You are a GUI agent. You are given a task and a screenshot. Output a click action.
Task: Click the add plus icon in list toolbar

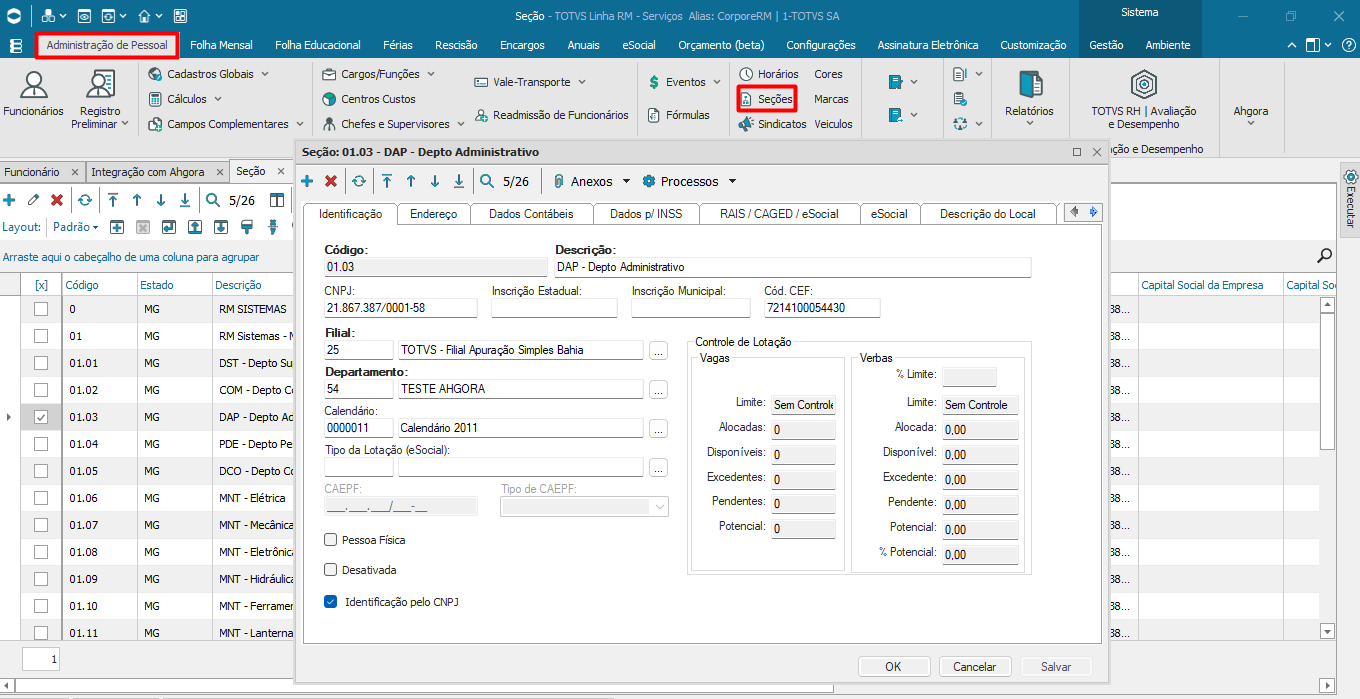[9, 200]
